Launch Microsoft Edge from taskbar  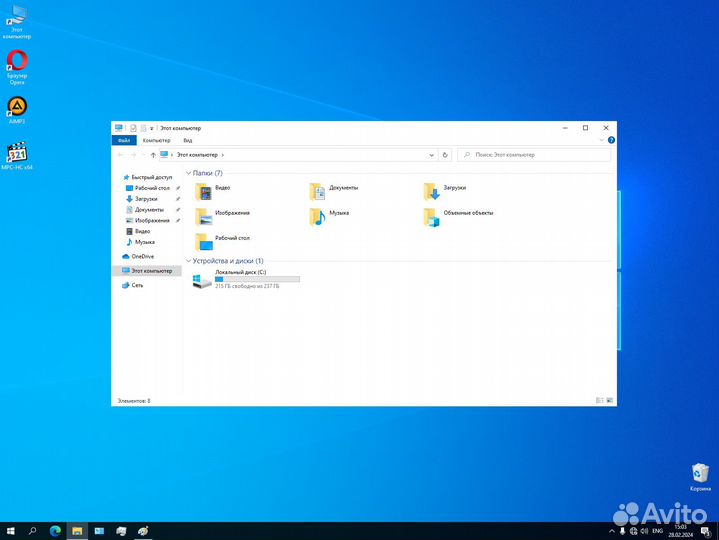click(x=55, y=531)
